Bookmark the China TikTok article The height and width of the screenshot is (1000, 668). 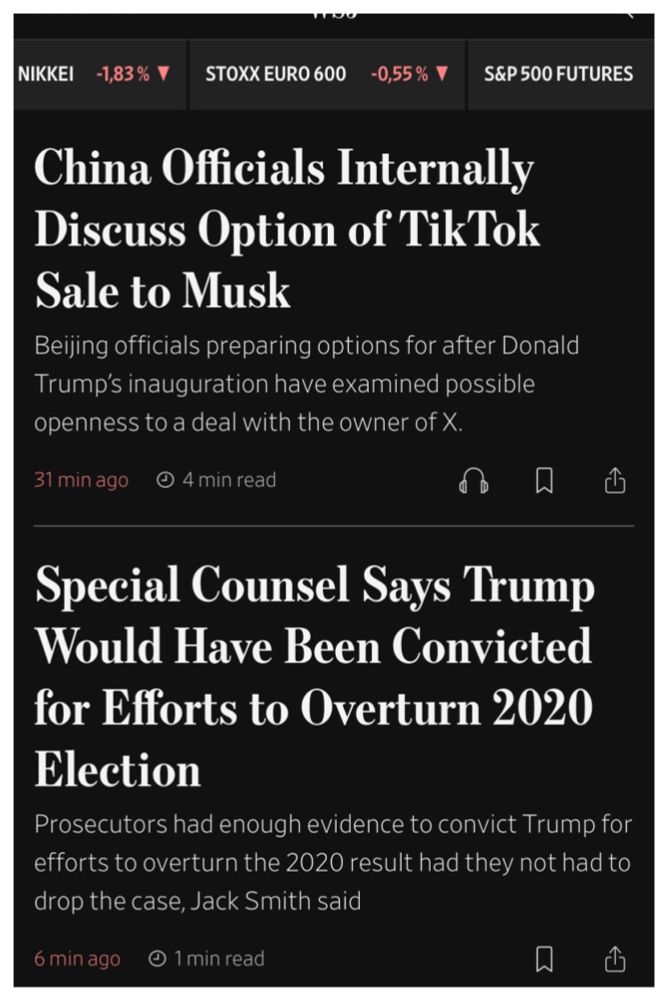point(543,480)
